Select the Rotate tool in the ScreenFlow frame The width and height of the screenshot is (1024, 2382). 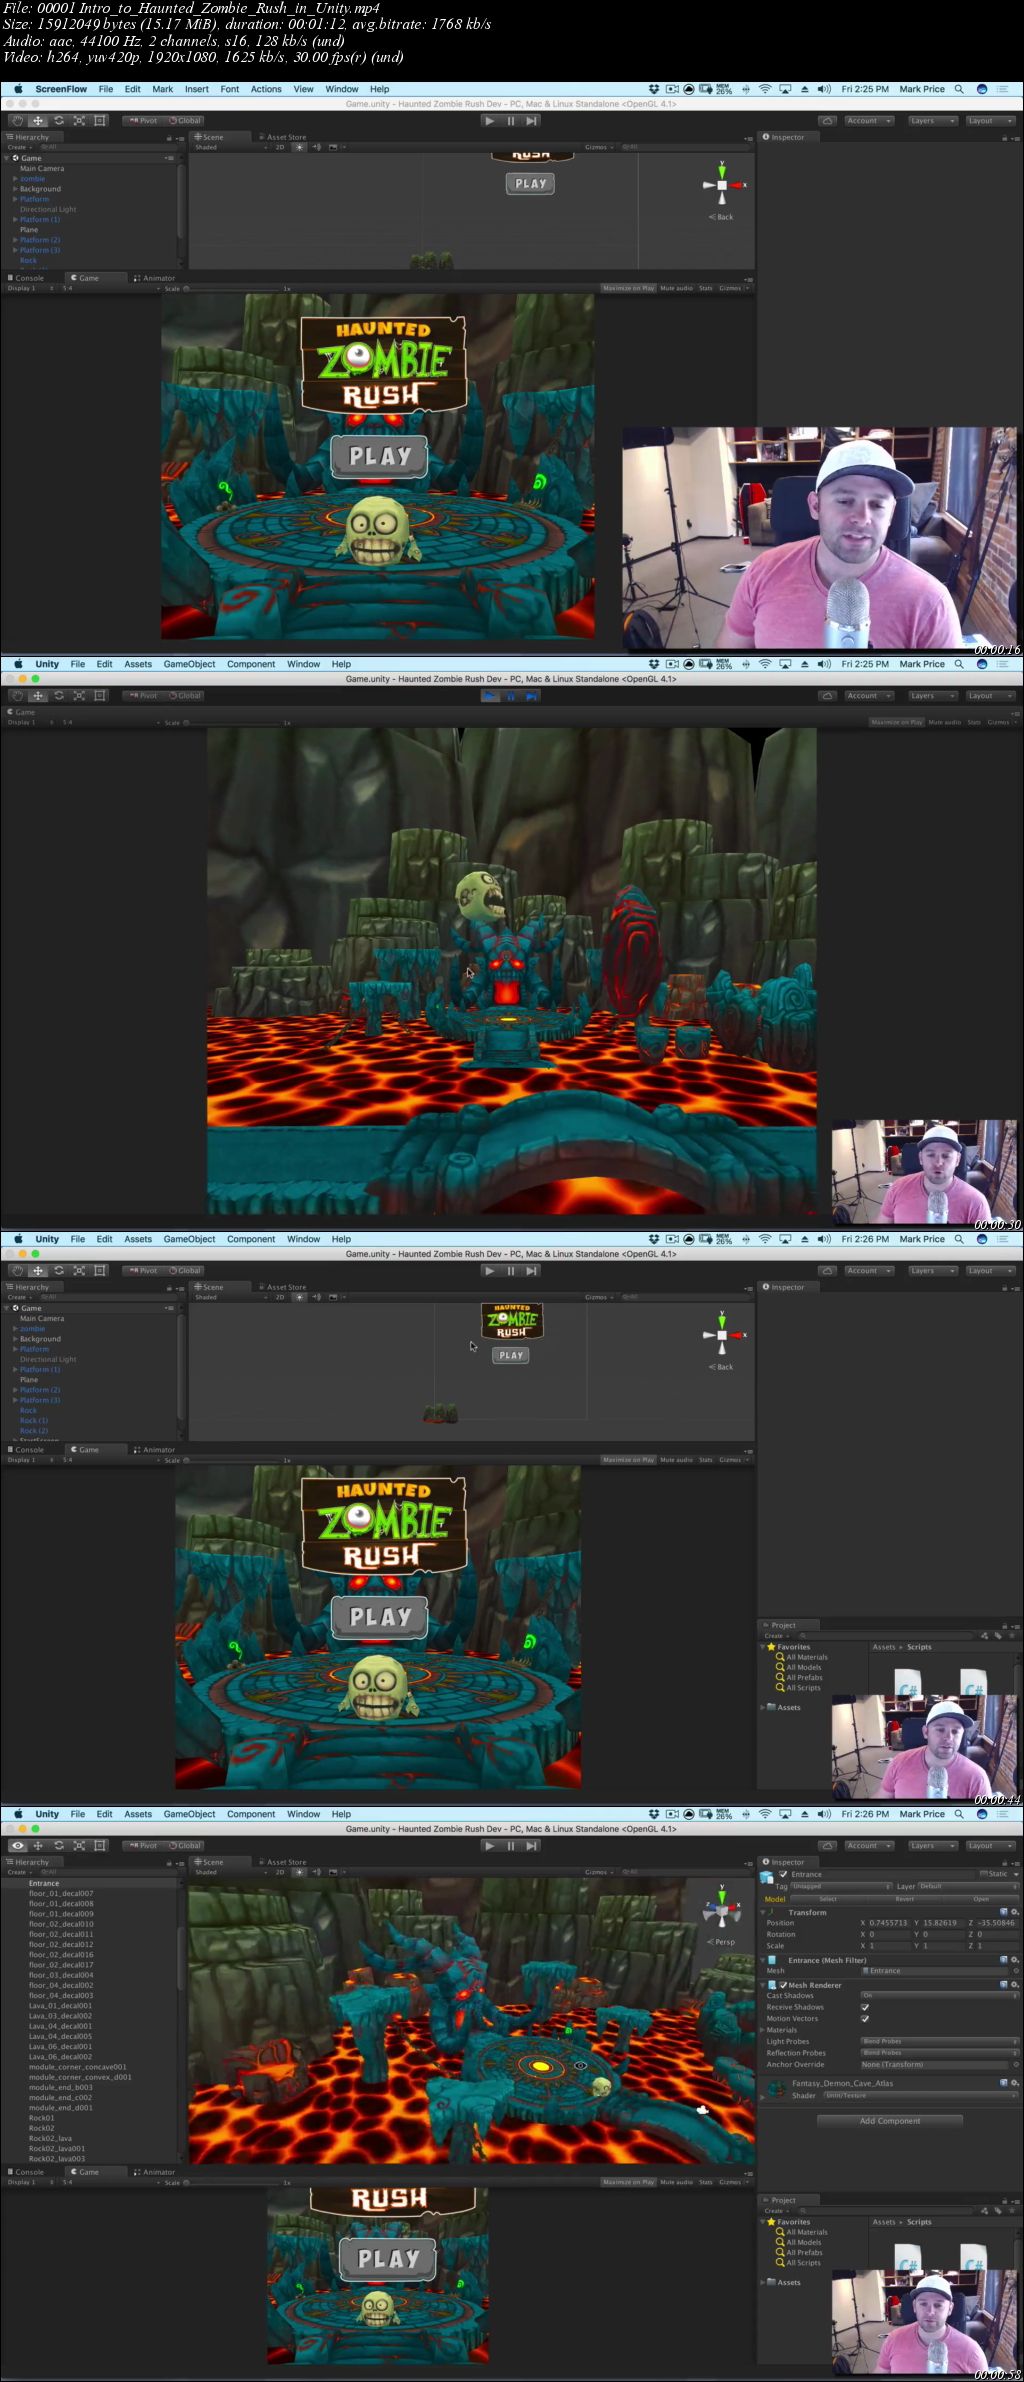coord(59,121)
